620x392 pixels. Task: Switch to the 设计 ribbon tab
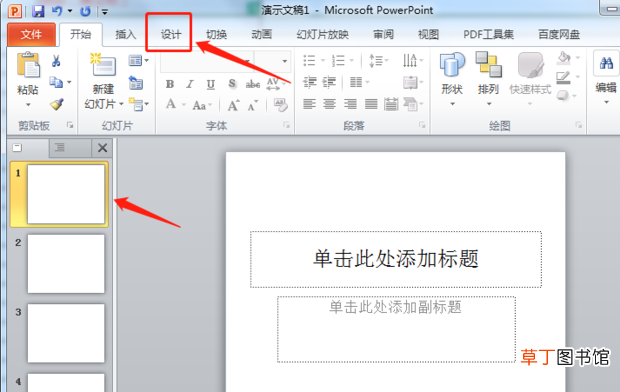171,34
